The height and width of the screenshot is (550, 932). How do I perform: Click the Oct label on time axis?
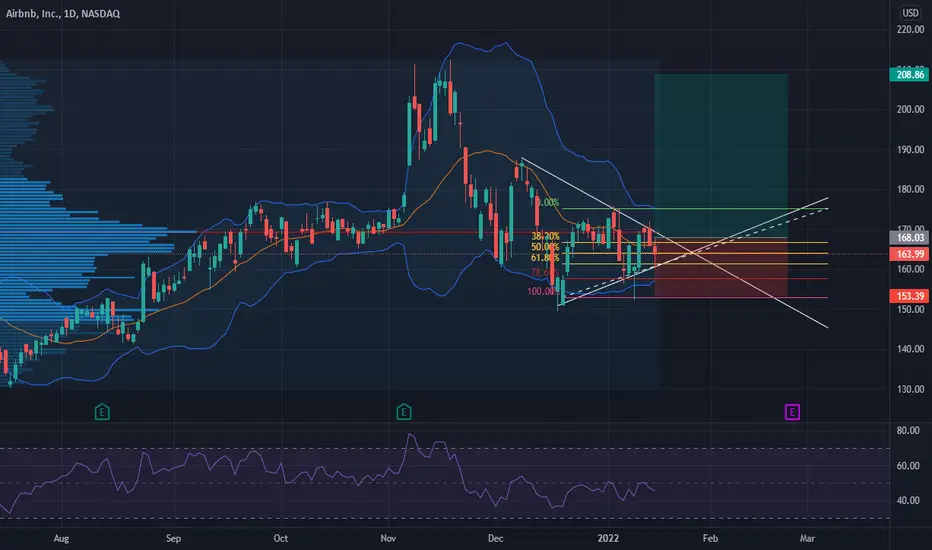(x=281, y=539)
